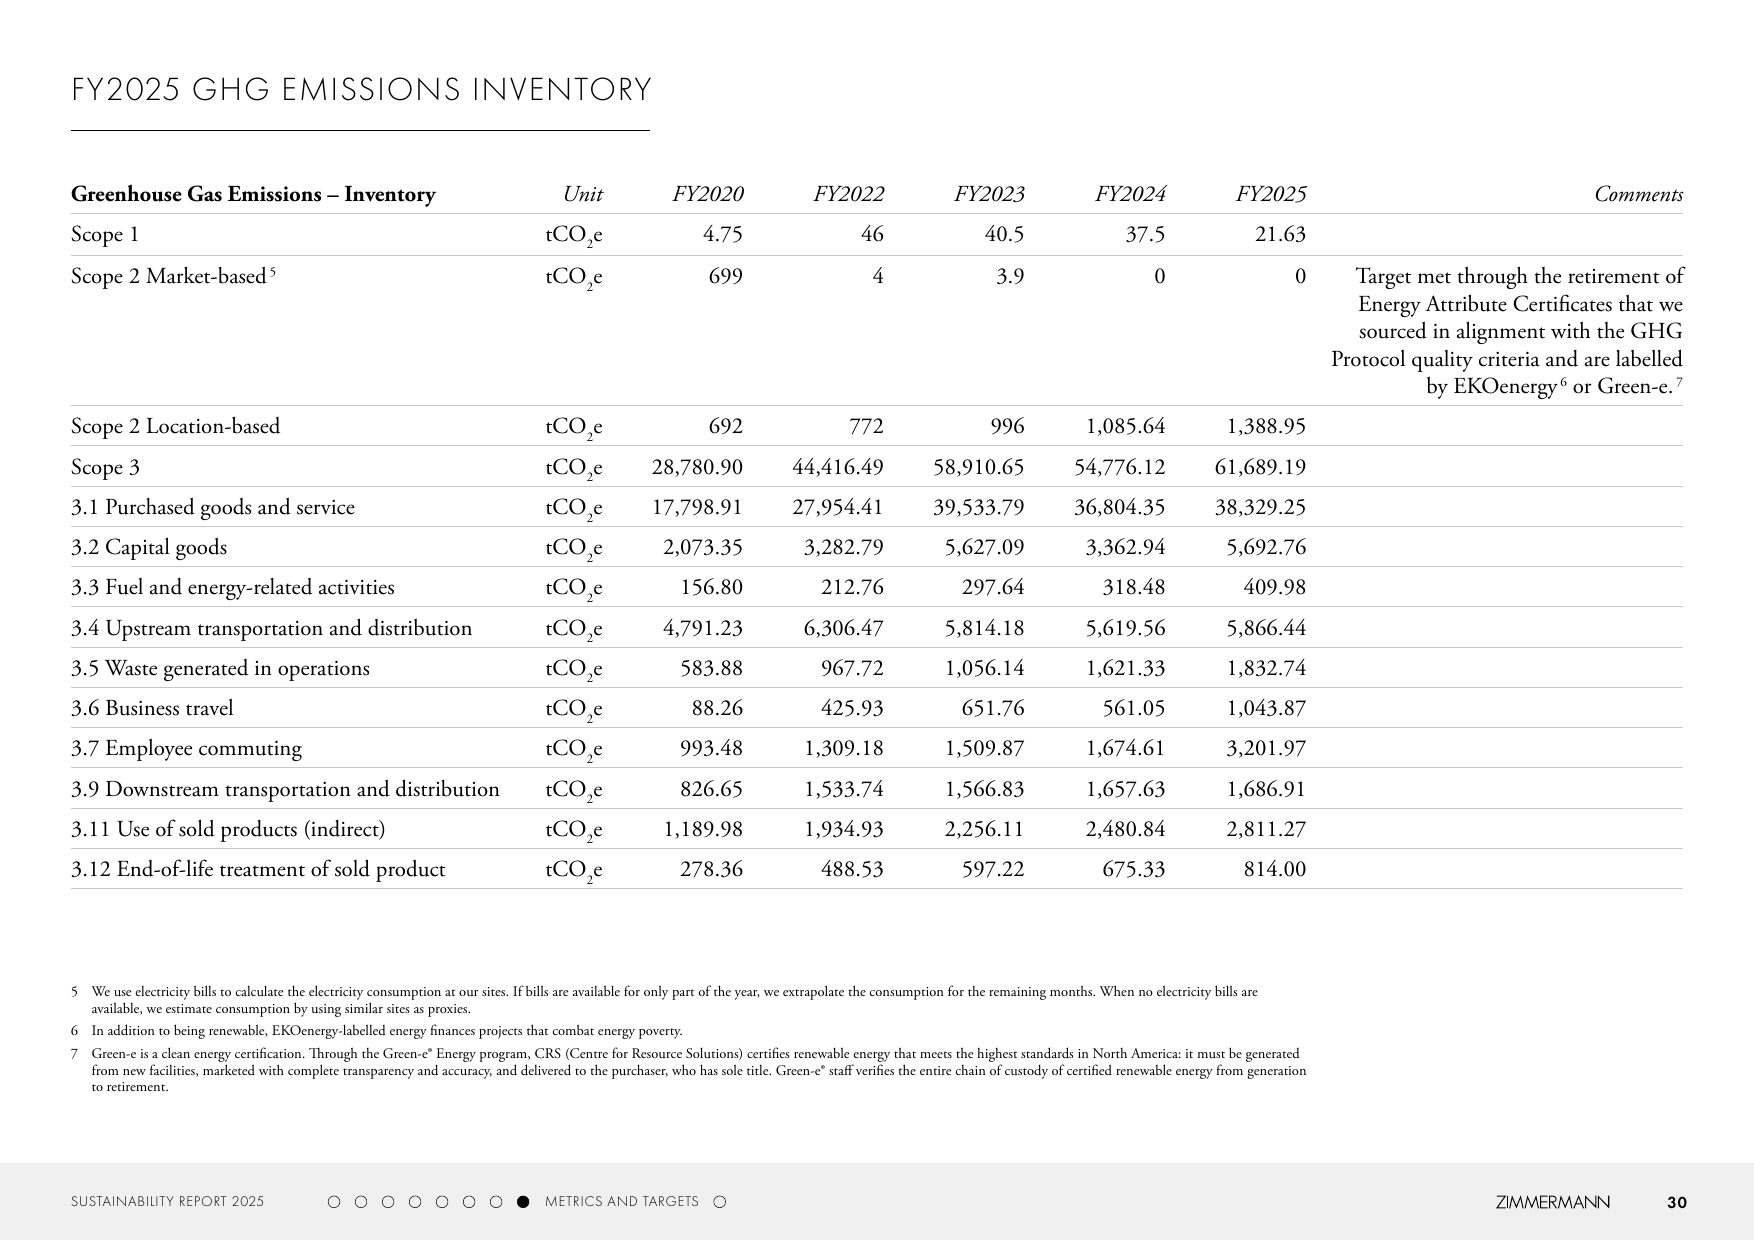The width and height of the screenshot is (1754, 1241).
Task: Select the Scope 1 row label
Action: 105,235
